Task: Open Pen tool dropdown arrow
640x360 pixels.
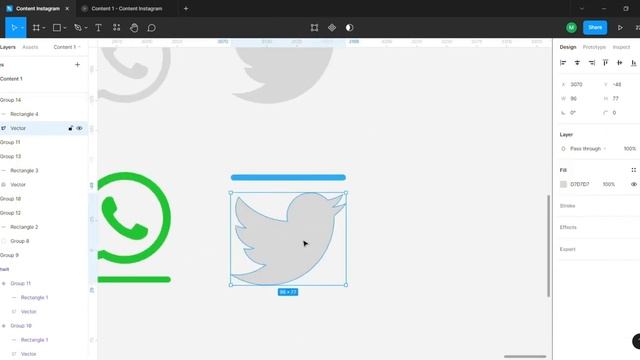Action: point(86,28)
